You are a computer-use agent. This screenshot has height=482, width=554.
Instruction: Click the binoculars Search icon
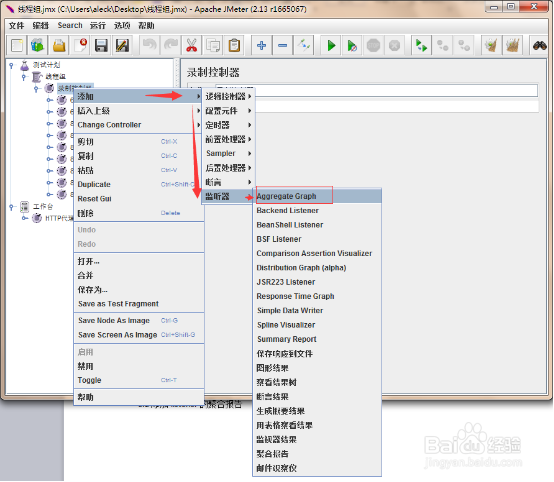[x=540, y=45]
